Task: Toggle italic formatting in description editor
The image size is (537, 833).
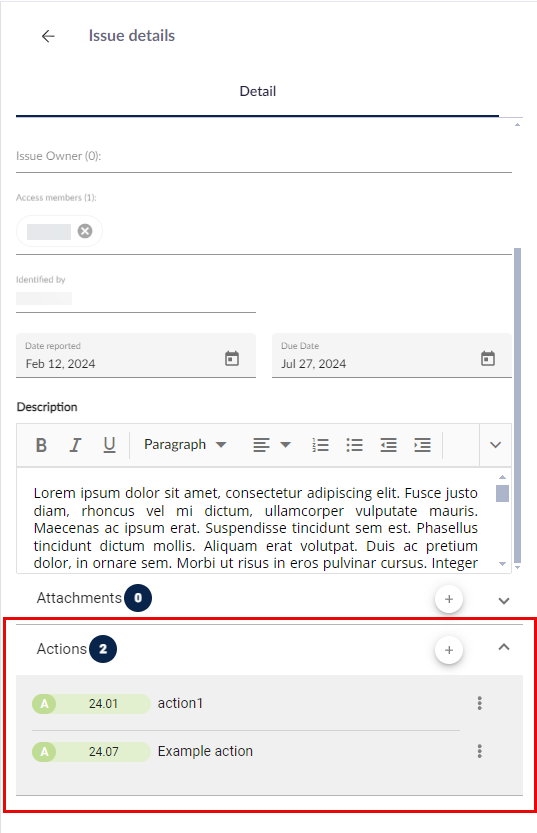Action: click(x=75, y=445)
